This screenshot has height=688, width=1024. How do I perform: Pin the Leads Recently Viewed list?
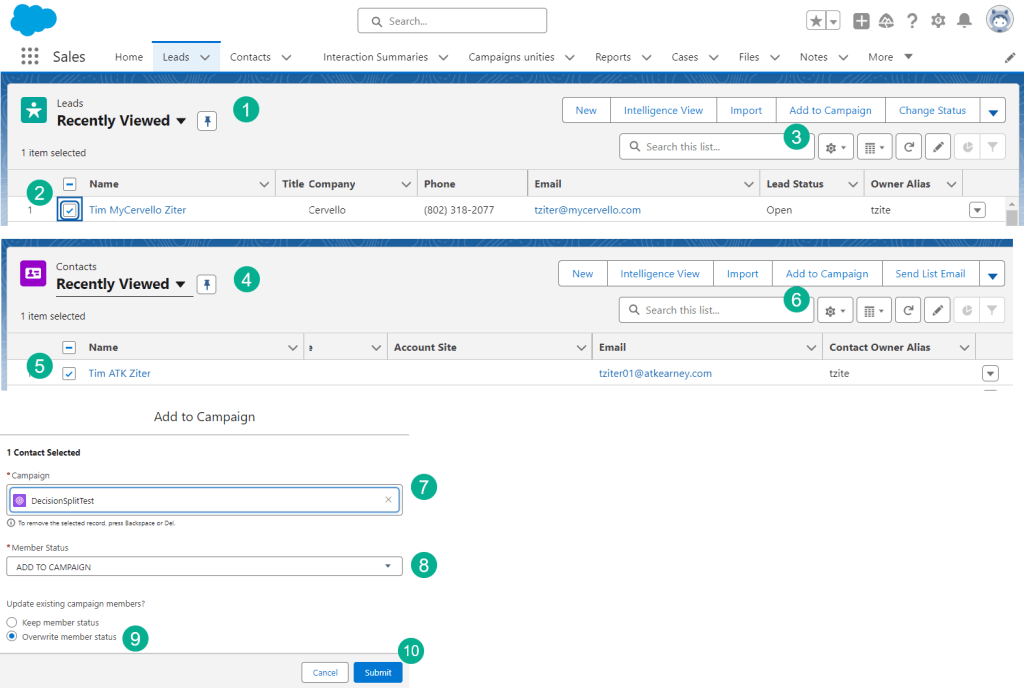point(206,121)
